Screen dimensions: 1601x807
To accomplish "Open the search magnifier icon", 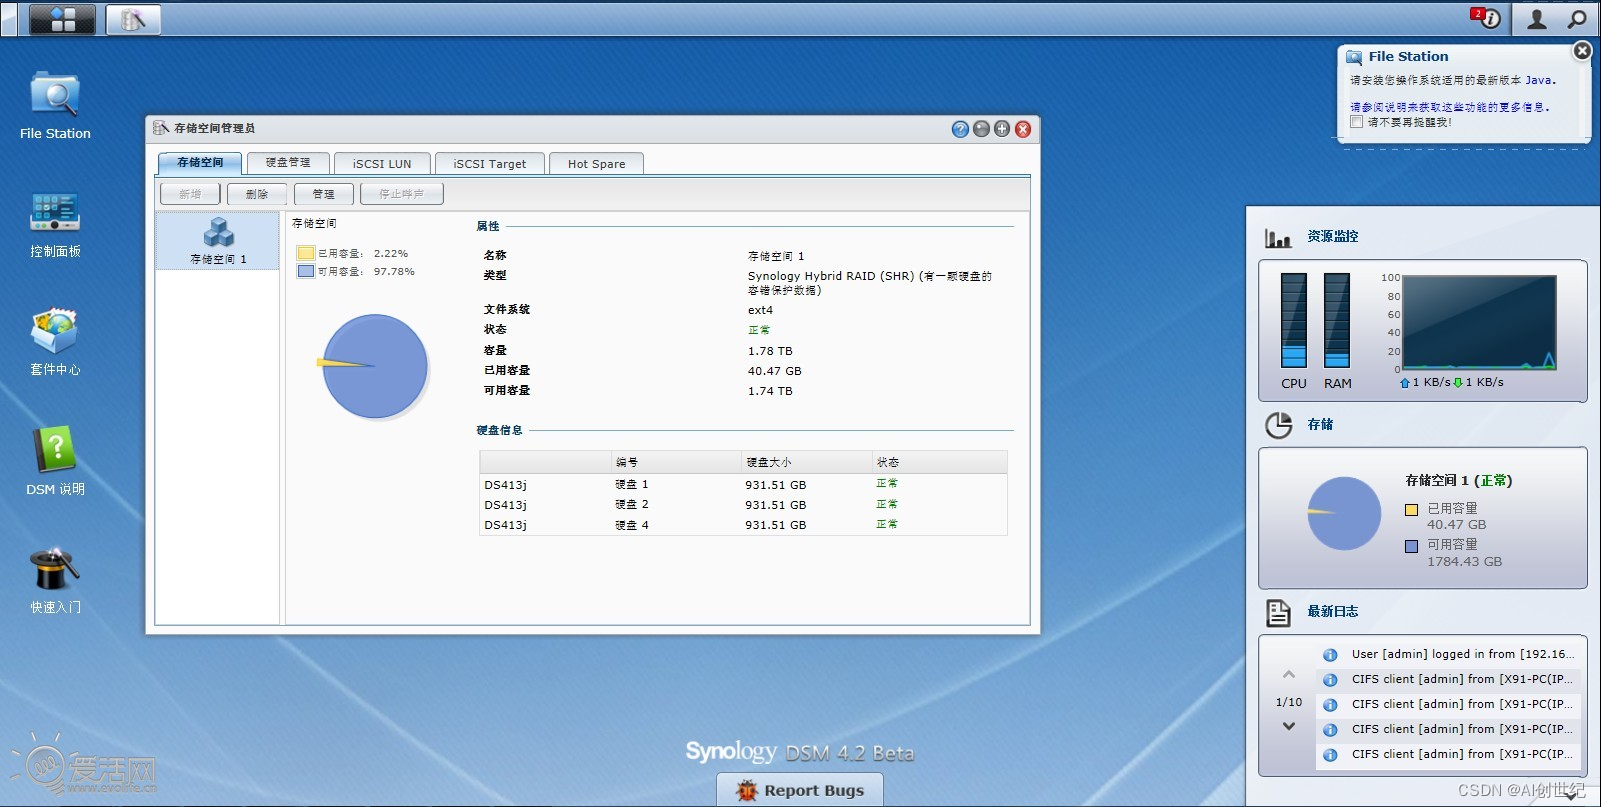I will coord(1577,18).
